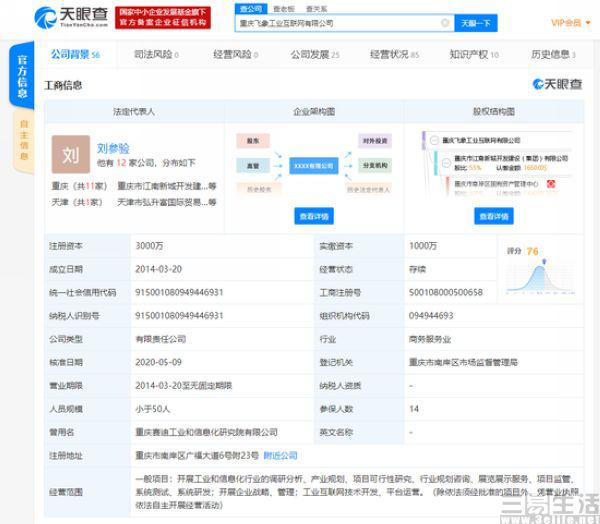Clear the search box with the X icon
The width and height of the screenshot is (600, 524).
click(x=445, y=23)
